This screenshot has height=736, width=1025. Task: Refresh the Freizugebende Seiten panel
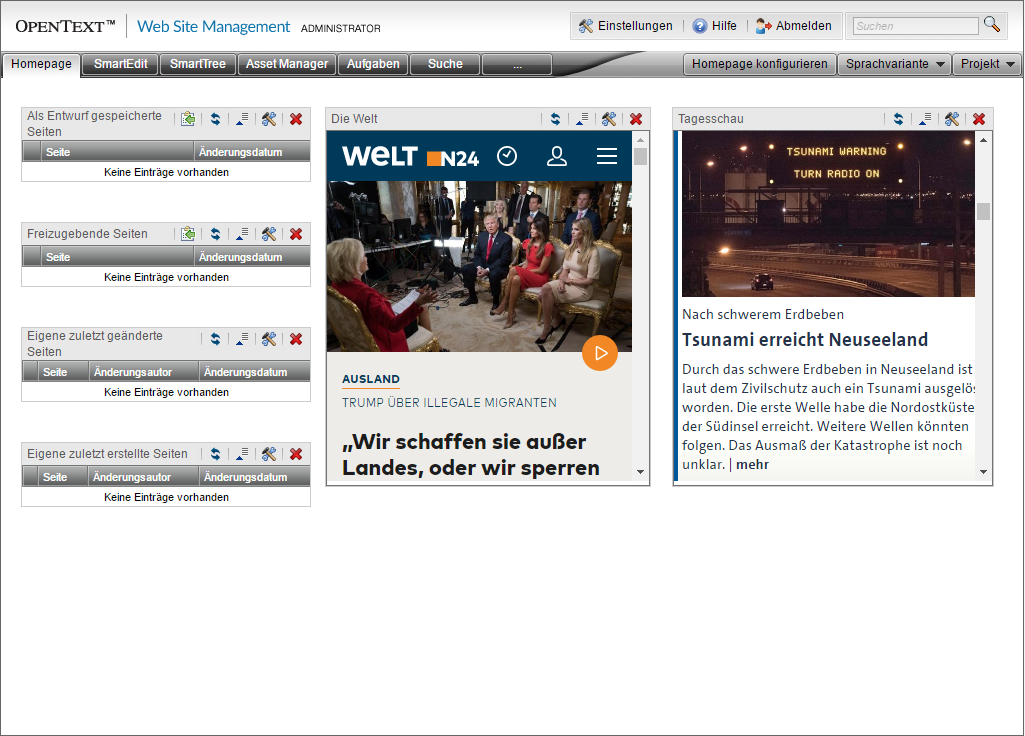215,234
